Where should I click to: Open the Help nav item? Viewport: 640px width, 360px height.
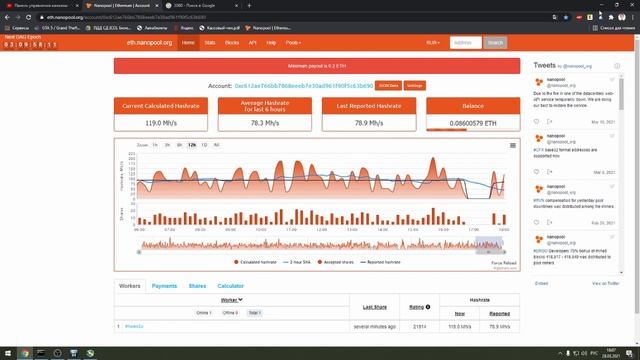[x=271, y=42]
